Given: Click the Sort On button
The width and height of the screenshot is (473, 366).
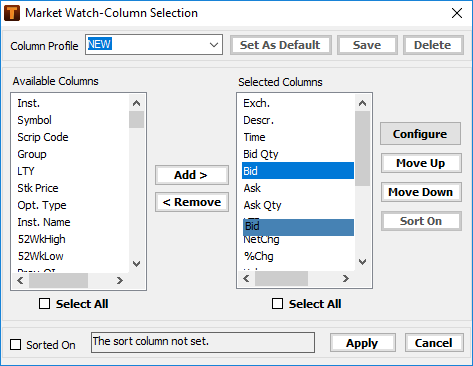Looking at the screenshot, I should tap(421, 221).
